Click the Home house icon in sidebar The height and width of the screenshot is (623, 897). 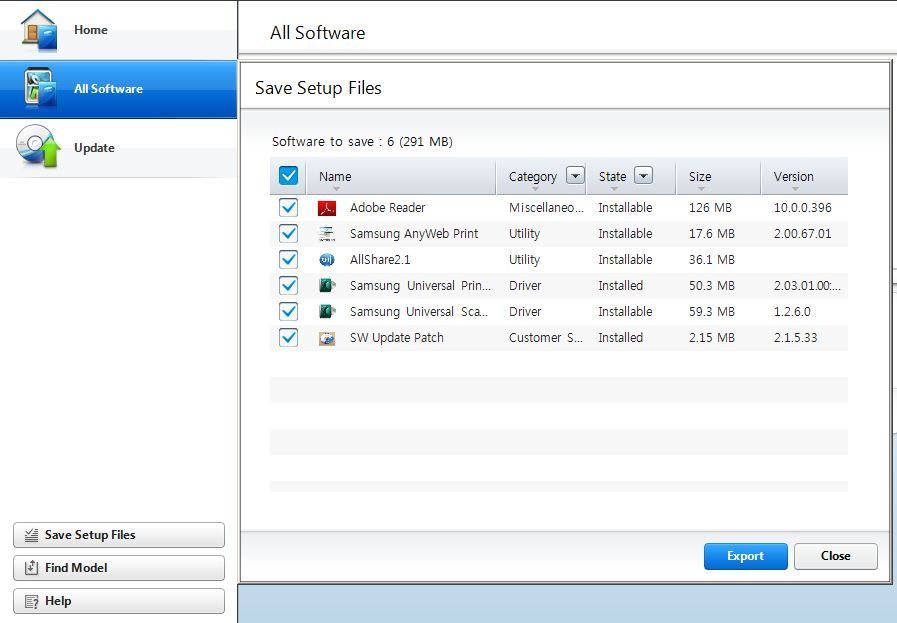(39, 30)
